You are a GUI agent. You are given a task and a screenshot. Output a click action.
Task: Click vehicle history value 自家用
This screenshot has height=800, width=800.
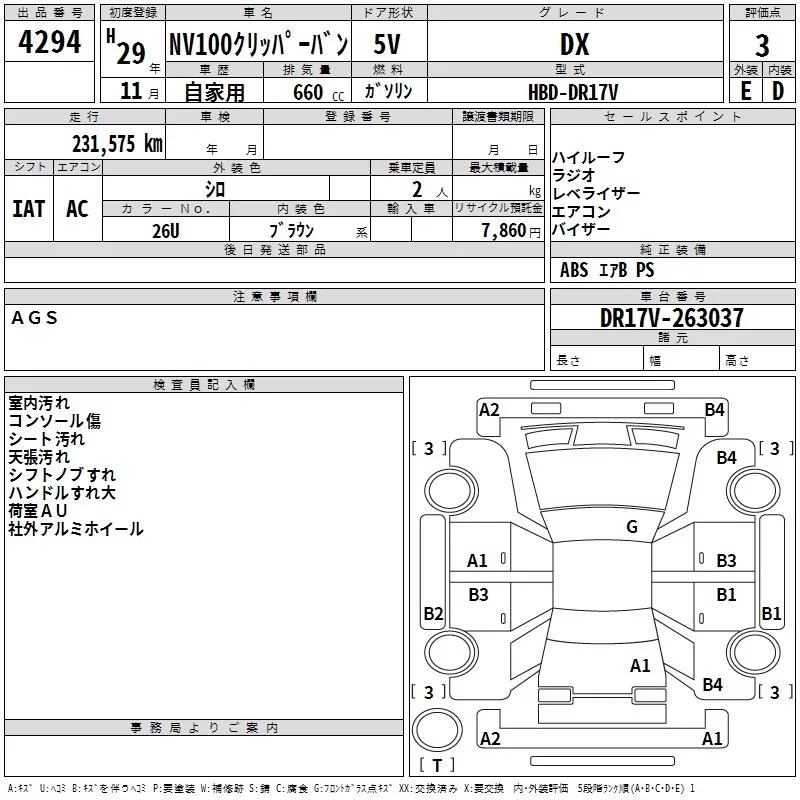[214, 92]
